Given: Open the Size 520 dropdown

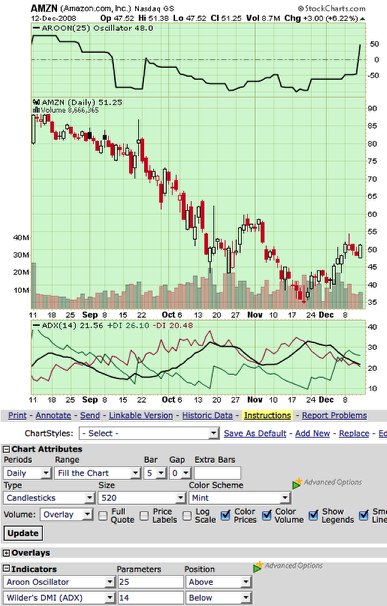Looking at the screenshot, I should coord(142,498).
